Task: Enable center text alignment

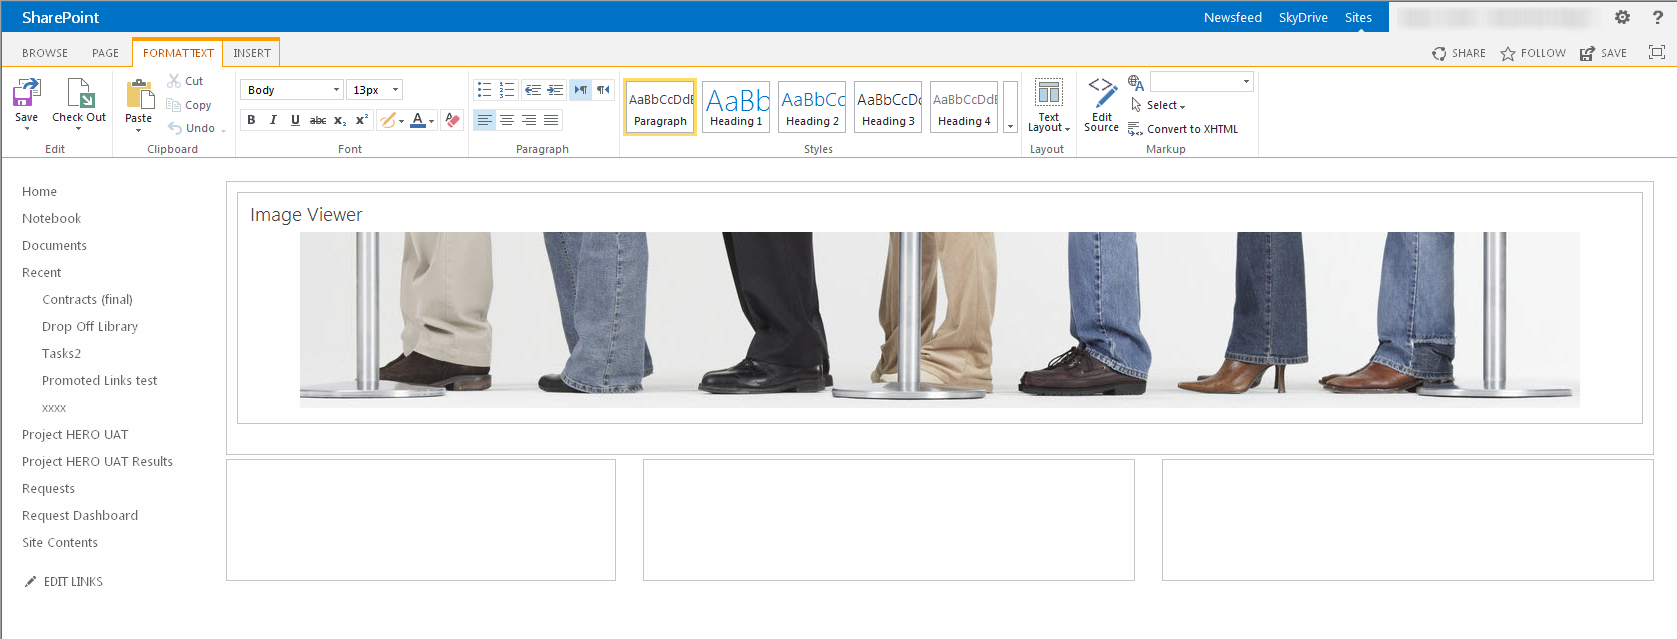Action: [507, 120]
